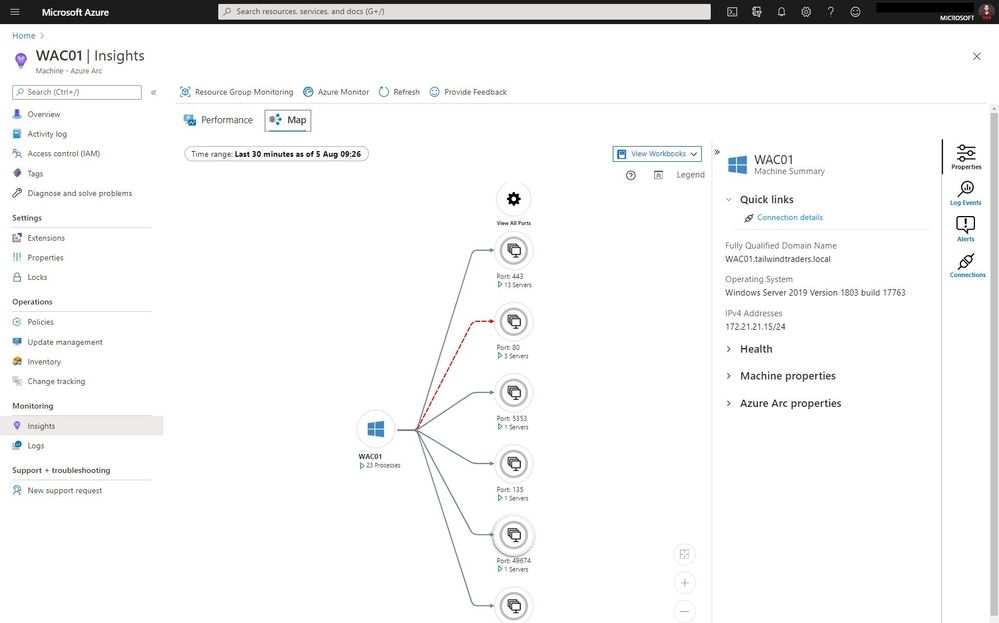Select the Port: 443 server group node
The image size is (999, 623).
(514, 250)
